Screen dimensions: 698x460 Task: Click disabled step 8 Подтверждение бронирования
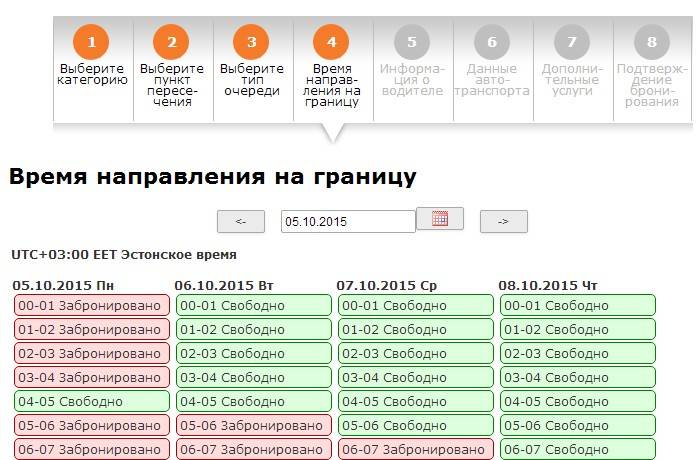[652, 70]
